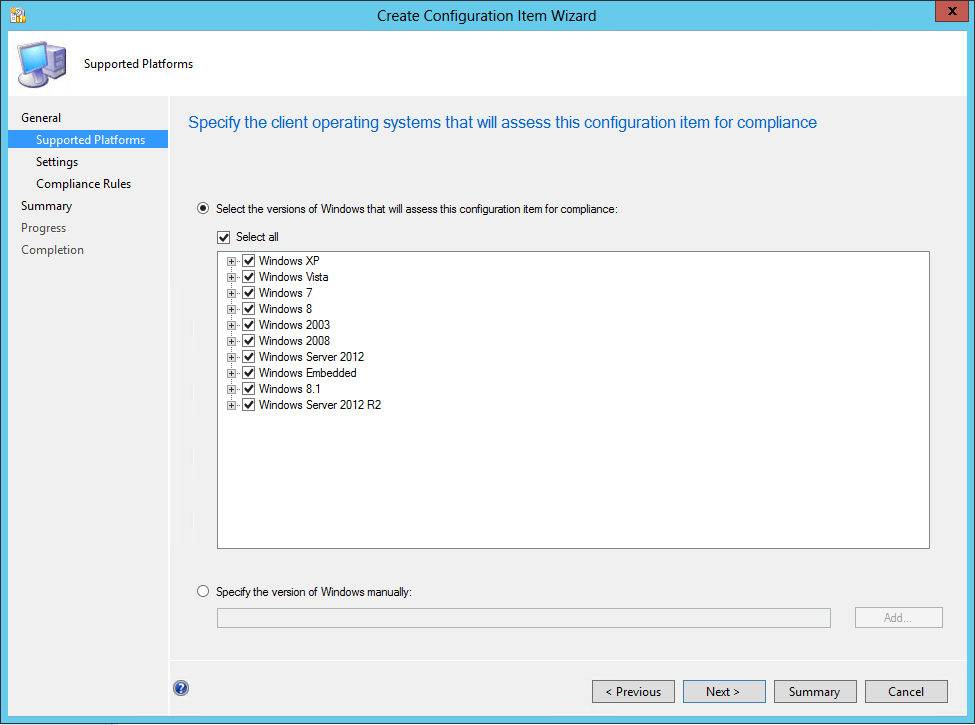Click the Next button to continue
975x725 pixels.
click(x=723, y=691)
